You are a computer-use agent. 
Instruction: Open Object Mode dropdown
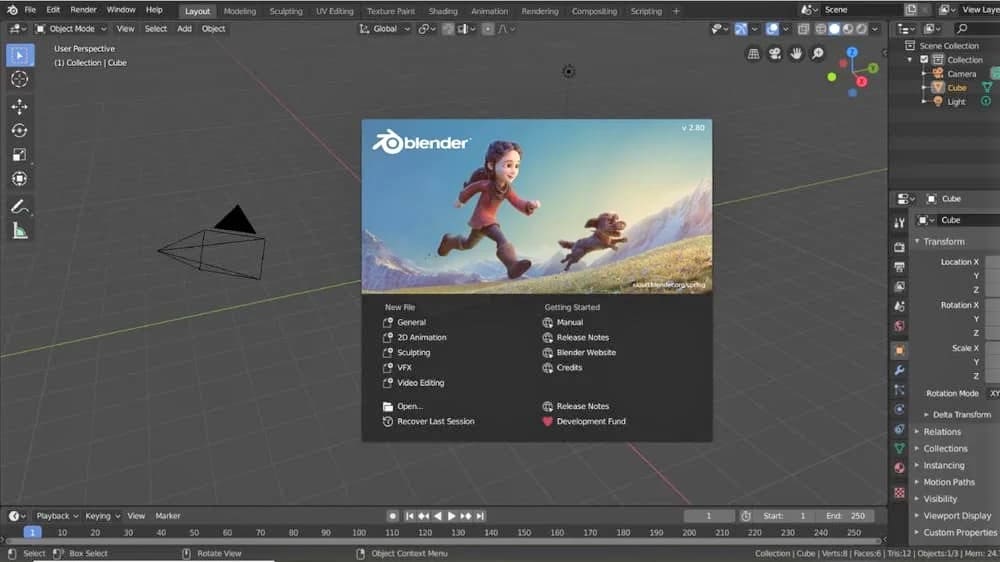71,29
